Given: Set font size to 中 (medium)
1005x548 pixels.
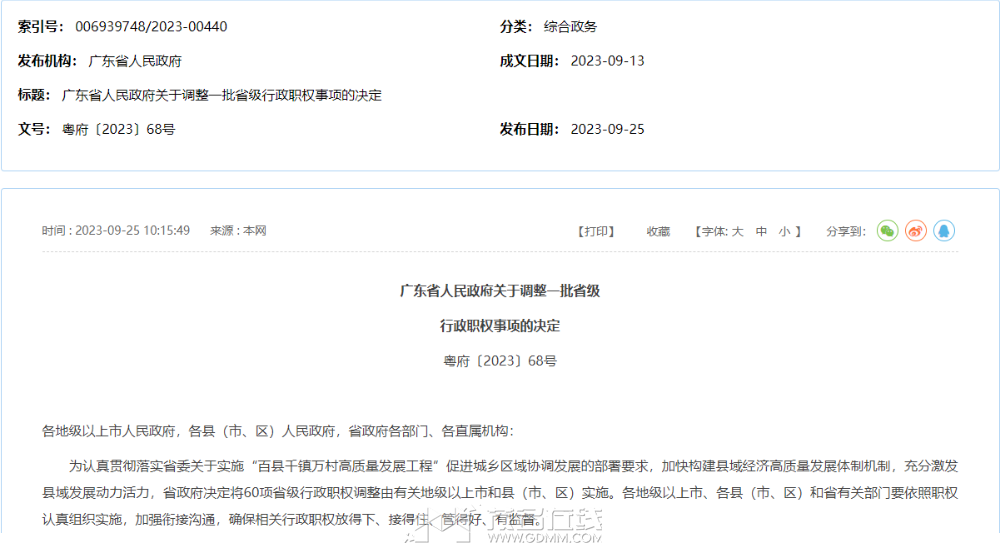Looking at the screenshot, I should click(761, 231).
